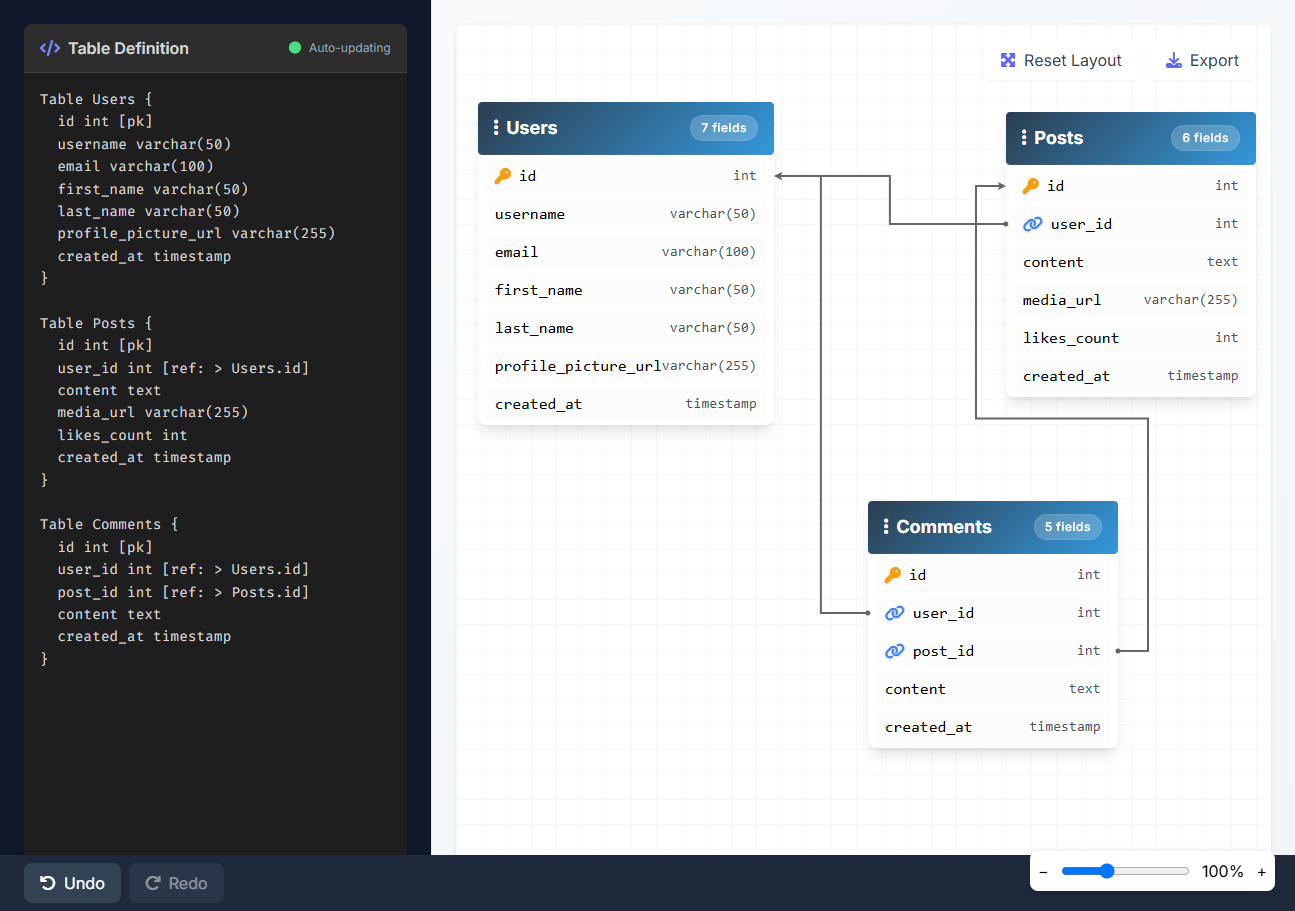The height and width of the screenshot is (911, 1295).
Task: Click the 'Table Posts {' code line
Action: pyautogui.click(x=95, y=323)
